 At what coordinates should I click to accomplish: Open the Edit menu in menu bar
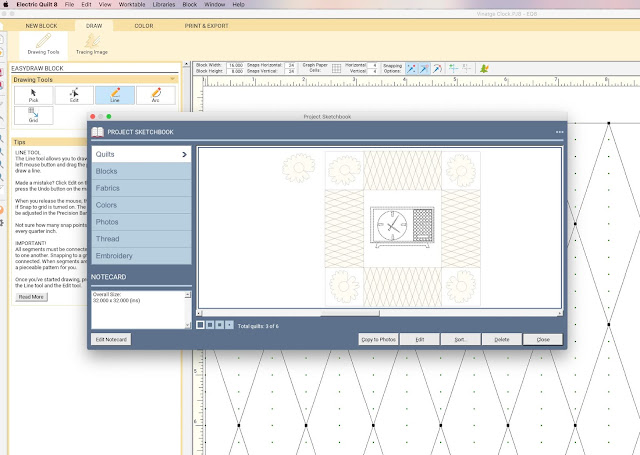click(x=86, y=4)
